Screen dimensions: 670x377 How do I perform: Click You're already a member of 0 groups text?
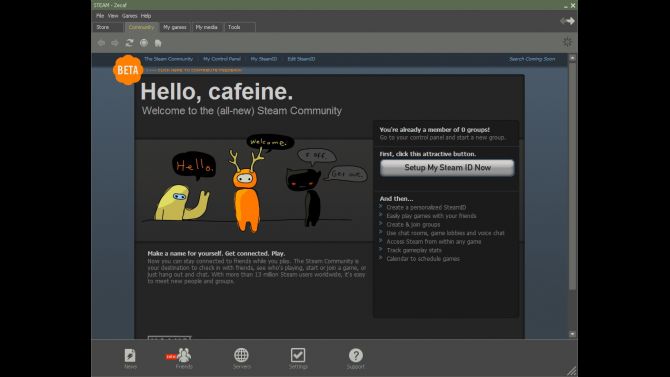click(435, 130)
